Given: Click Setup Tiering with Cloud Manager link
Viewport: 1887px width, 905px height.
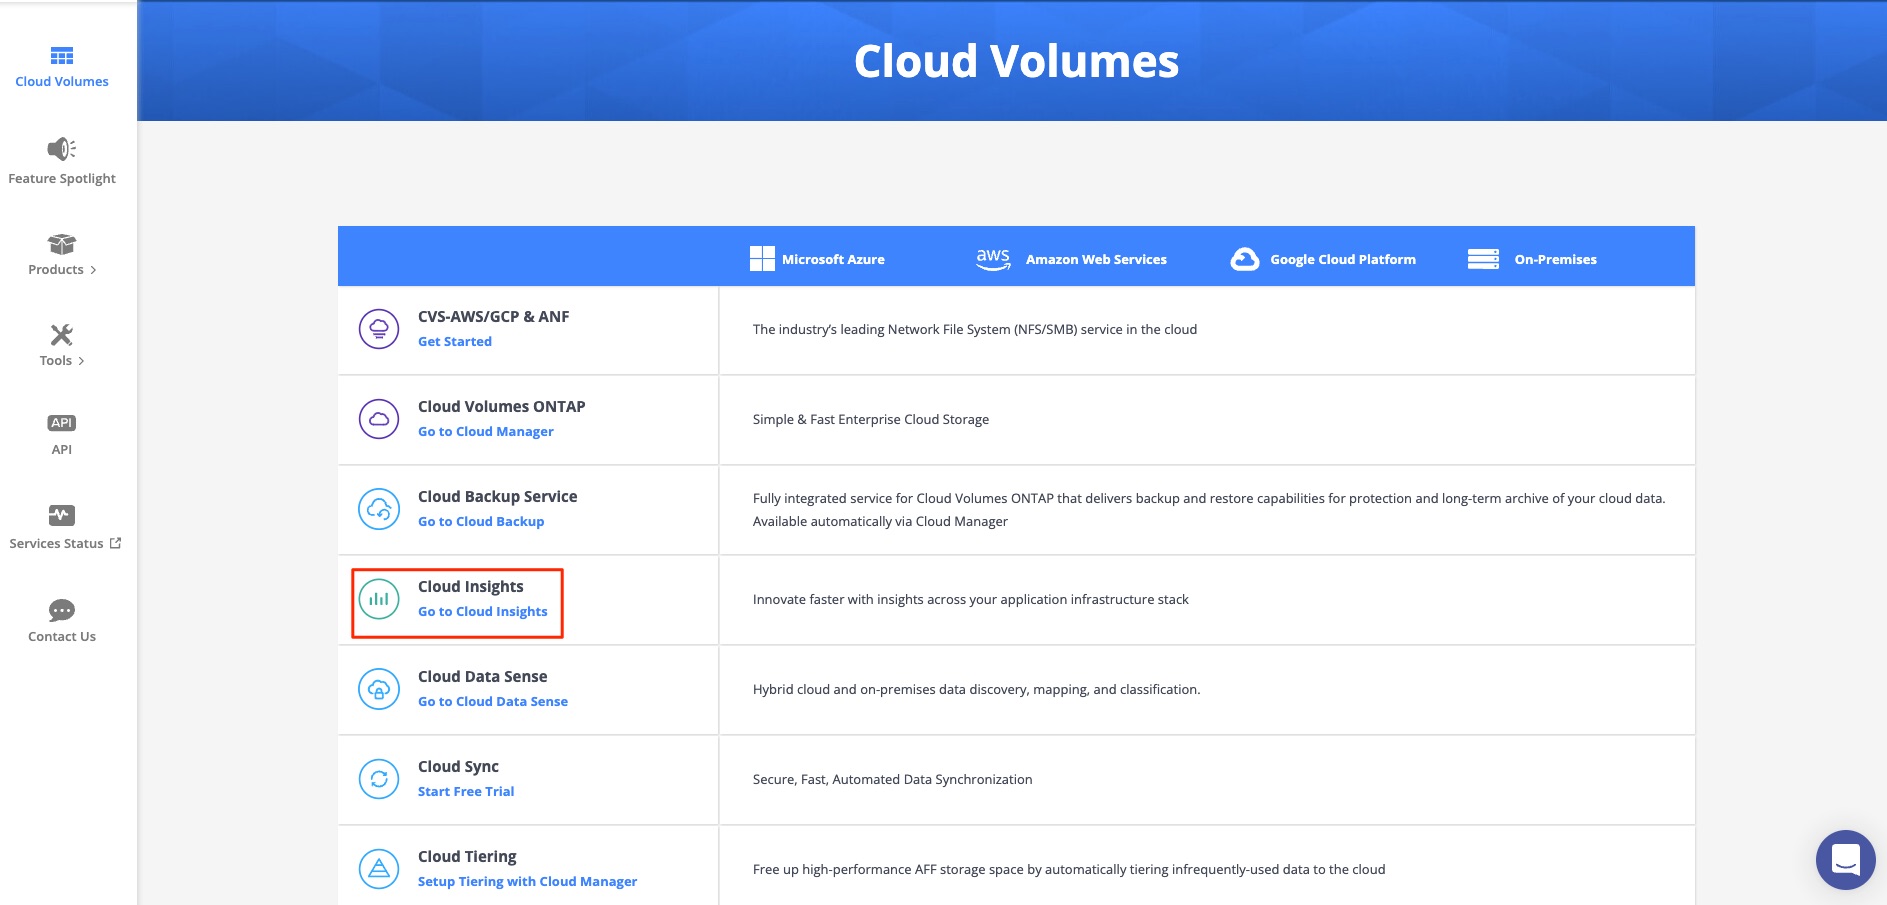Looking at the screenshot, I should 527,881.
